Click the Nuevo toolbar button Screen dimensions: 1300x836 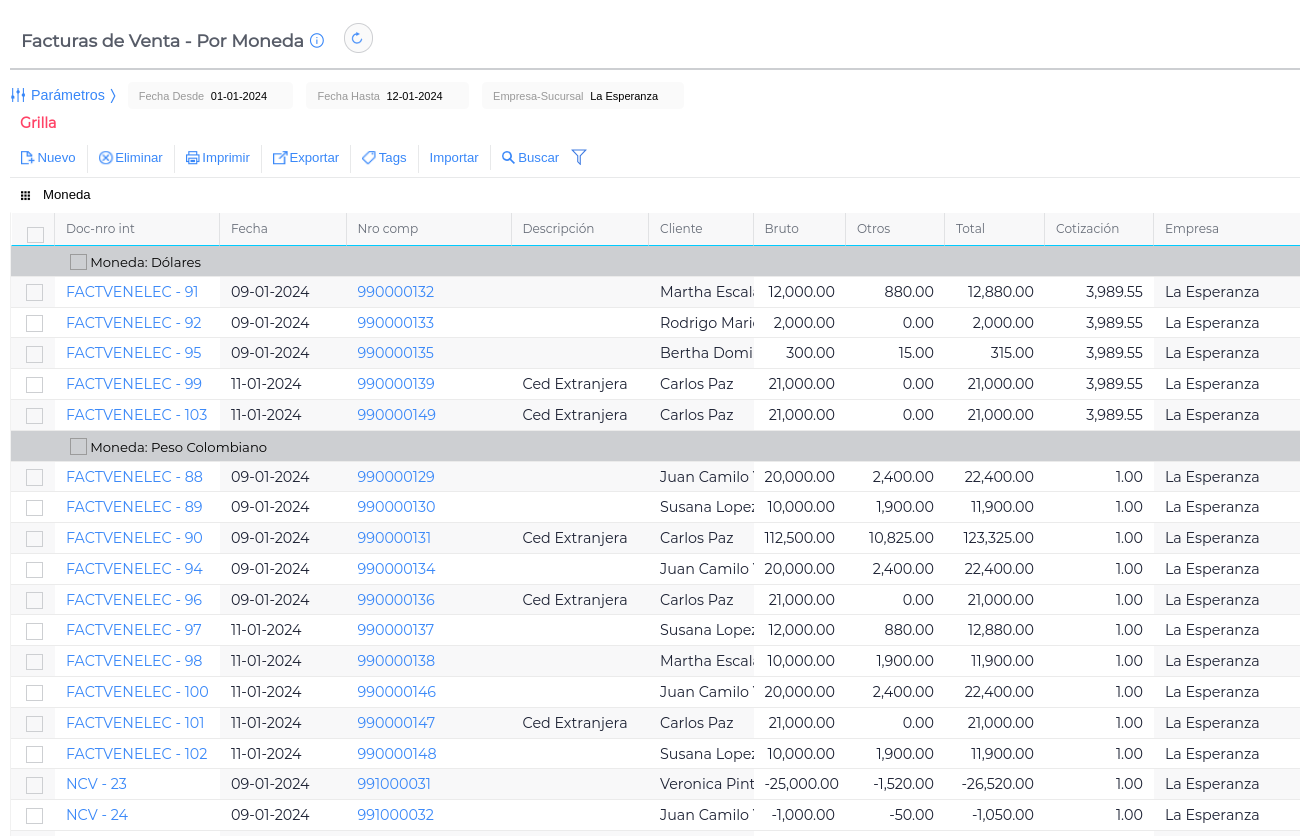48,158
